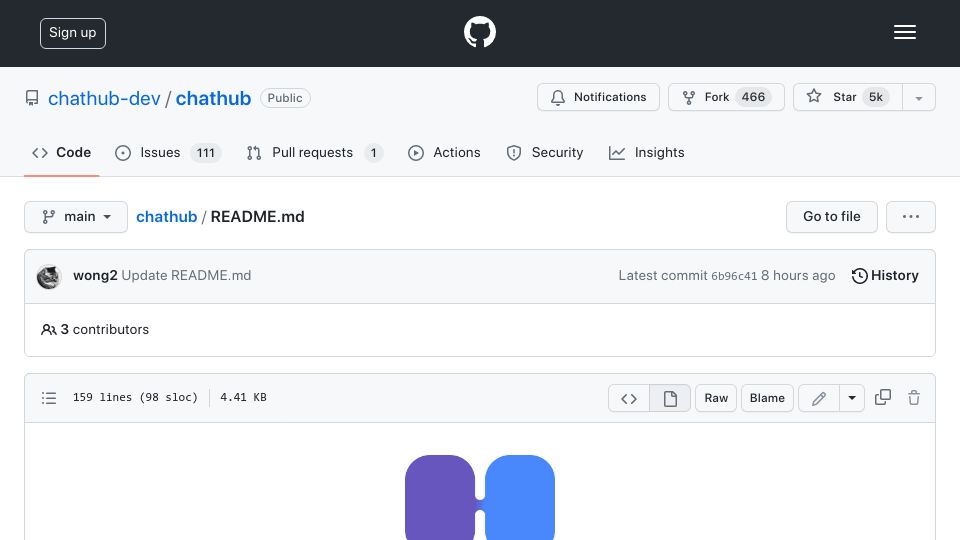Open the chathub repository name link
The image size is (960, 540).
coord(213,98)
